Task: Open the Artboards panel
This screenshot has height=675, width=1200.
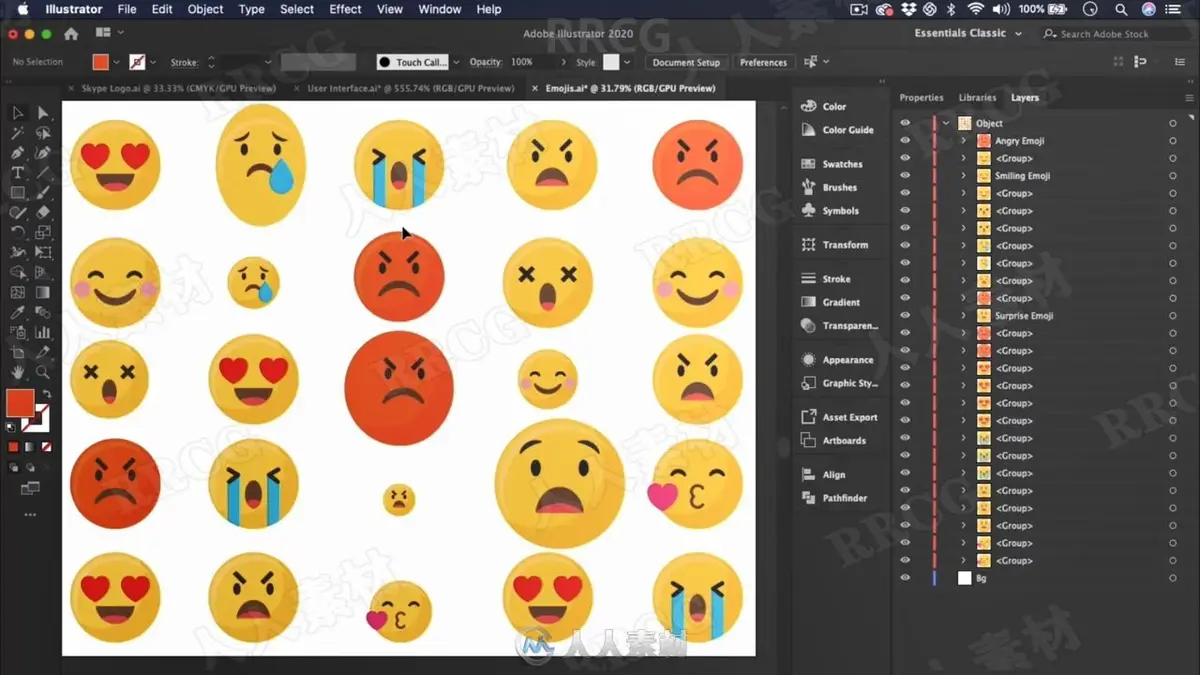Action: click(x=834, y=441)
